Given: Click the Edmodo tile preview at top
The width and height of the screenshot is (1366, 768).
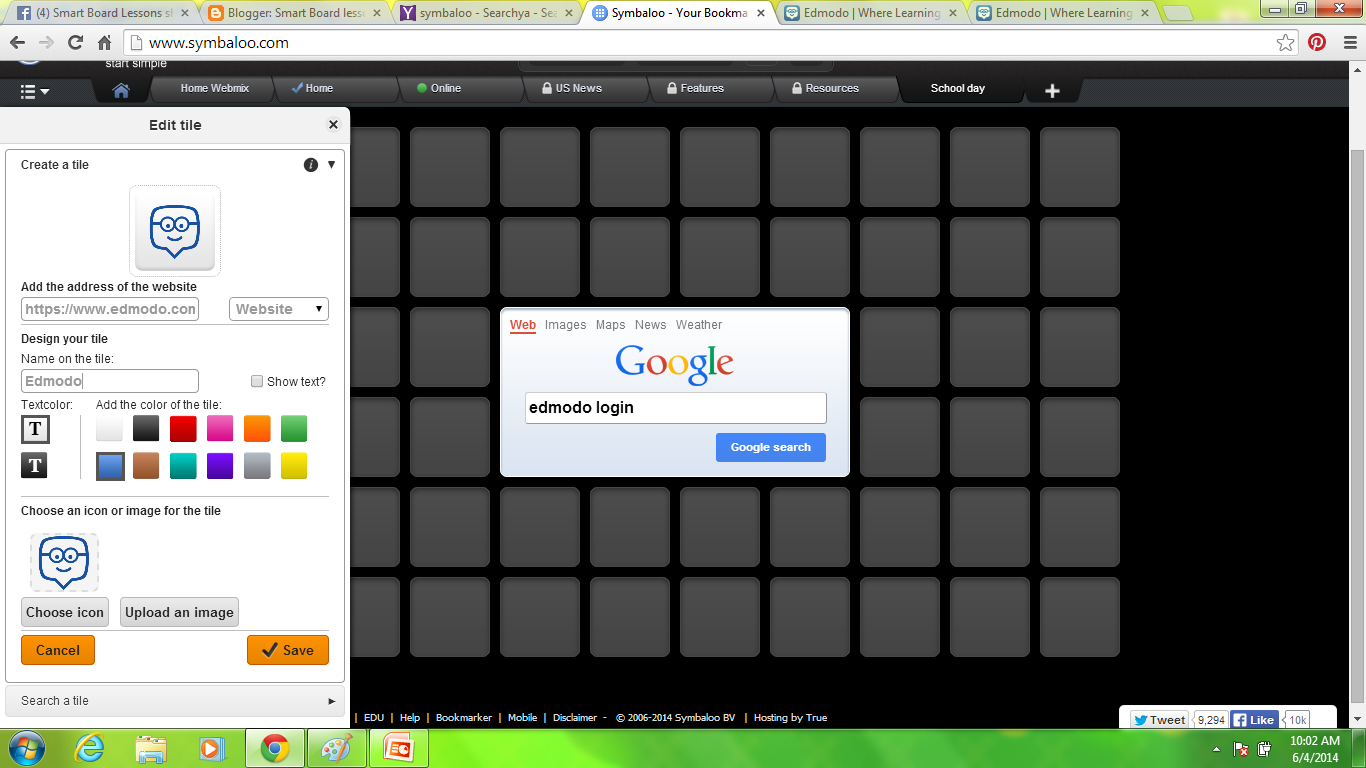Looking at the screenshot, I should (x=175, y=231).
